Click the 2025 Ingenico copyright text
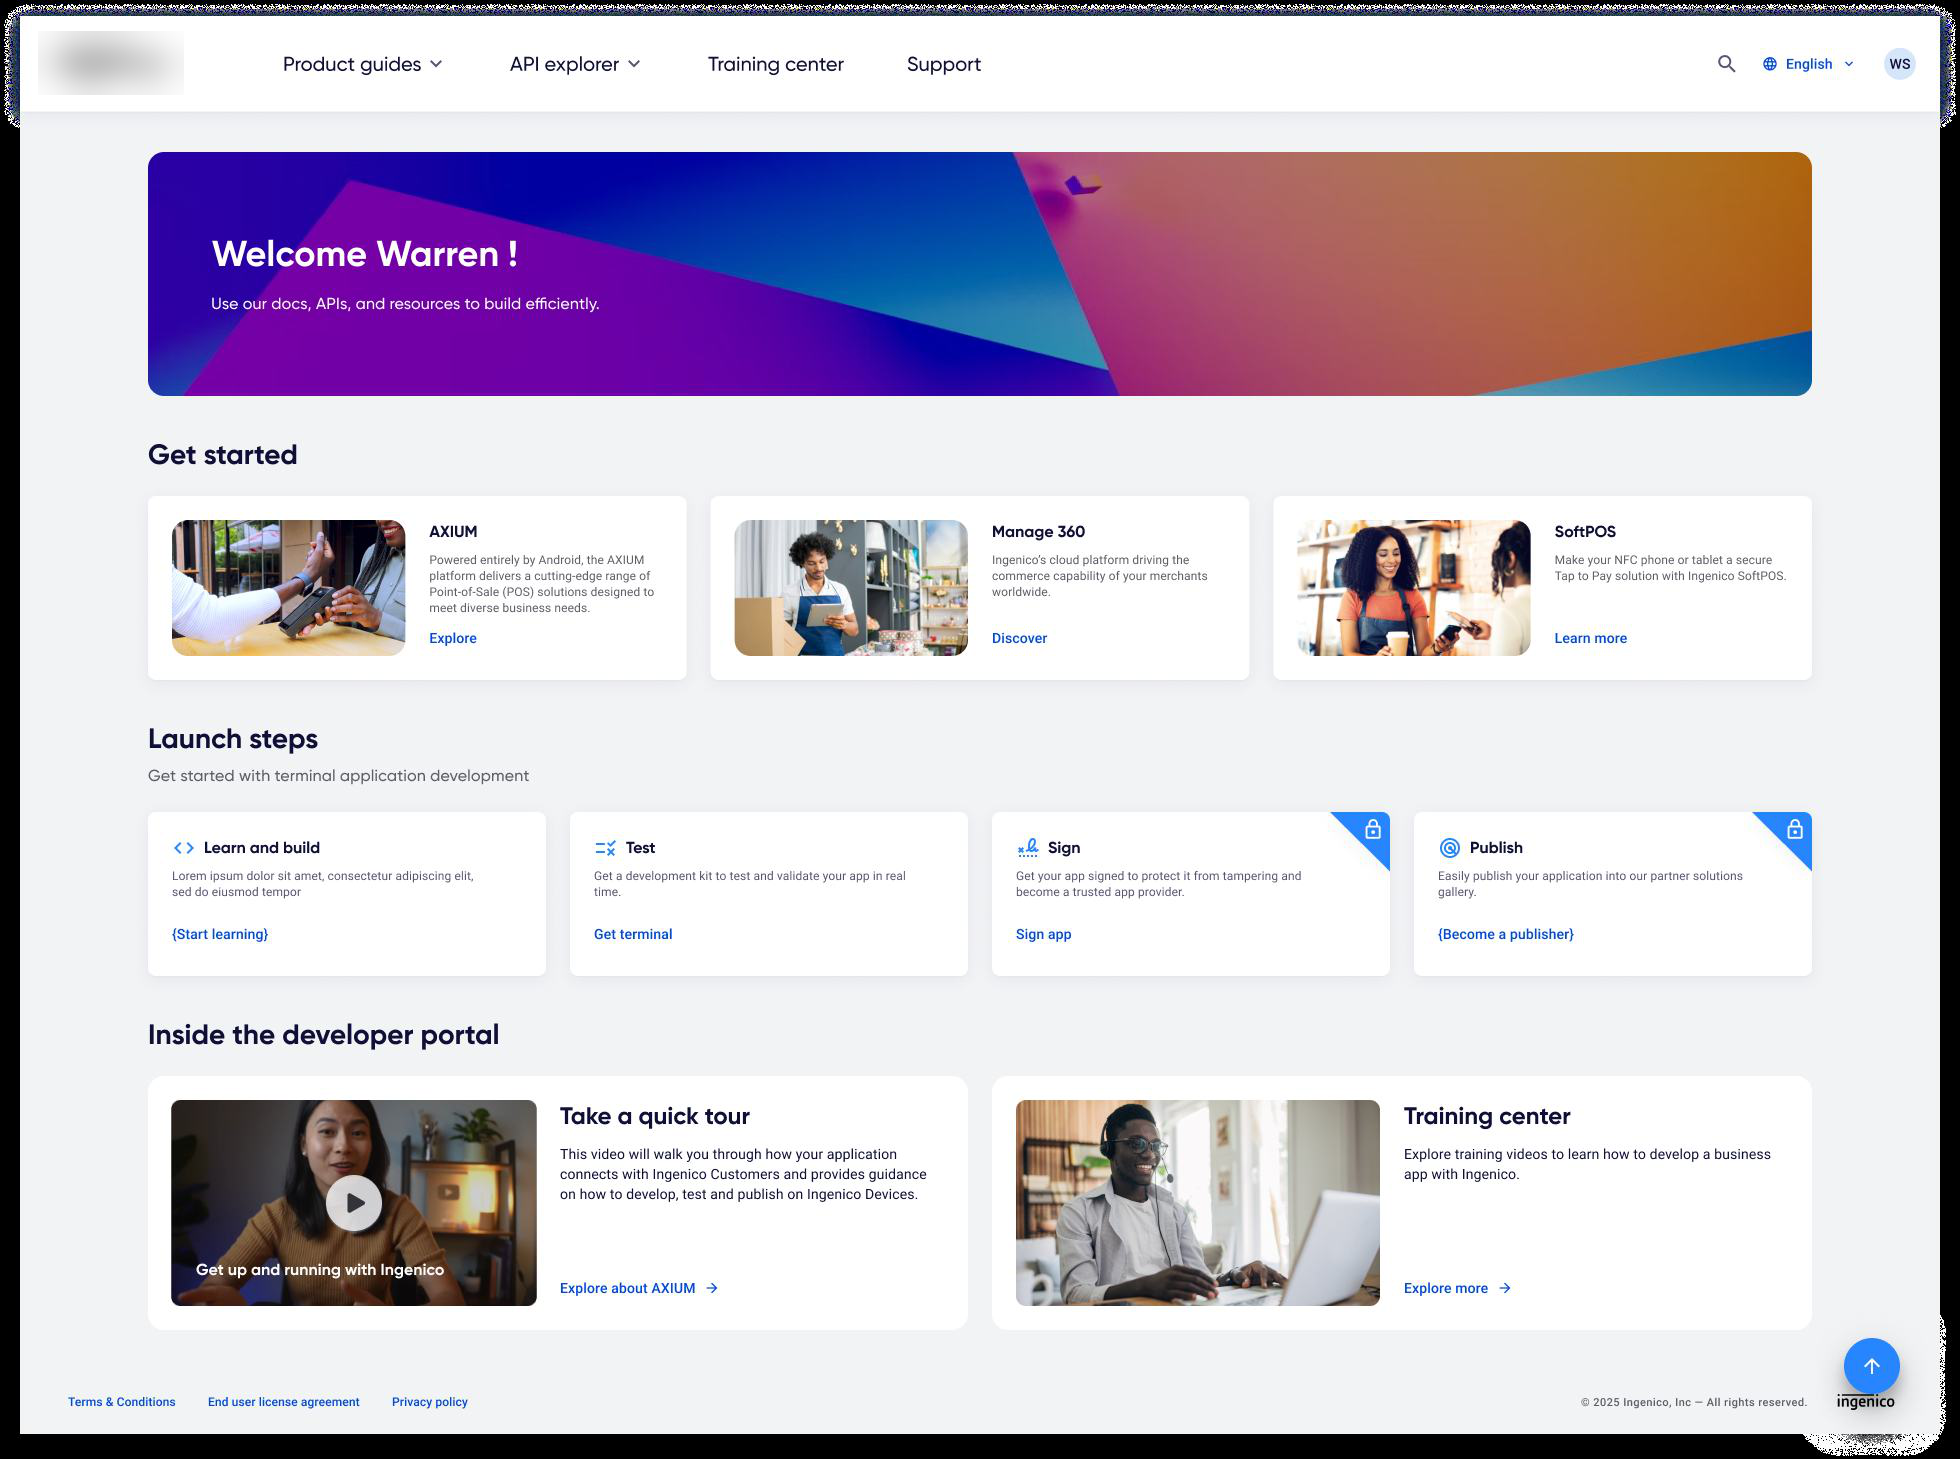The height and width of the screenshot is (1459, 1960). click(x=1694, y=1402)
